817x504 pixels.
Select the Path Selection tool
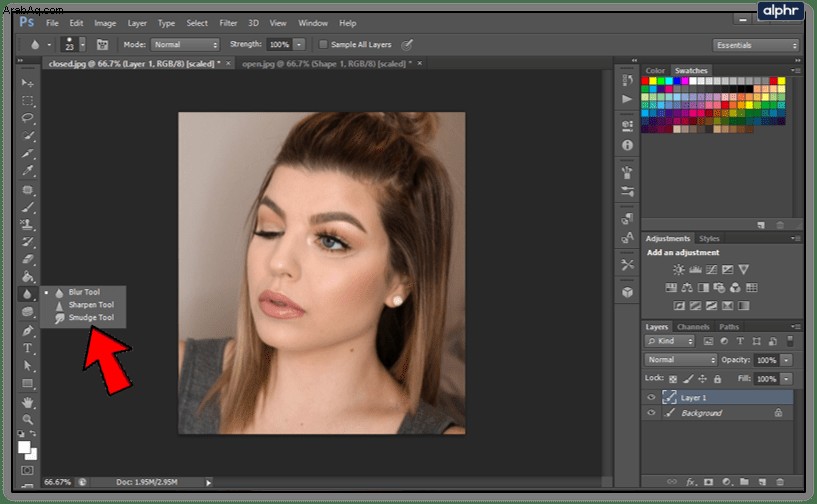pyautogui.click(x=28, y=366)
